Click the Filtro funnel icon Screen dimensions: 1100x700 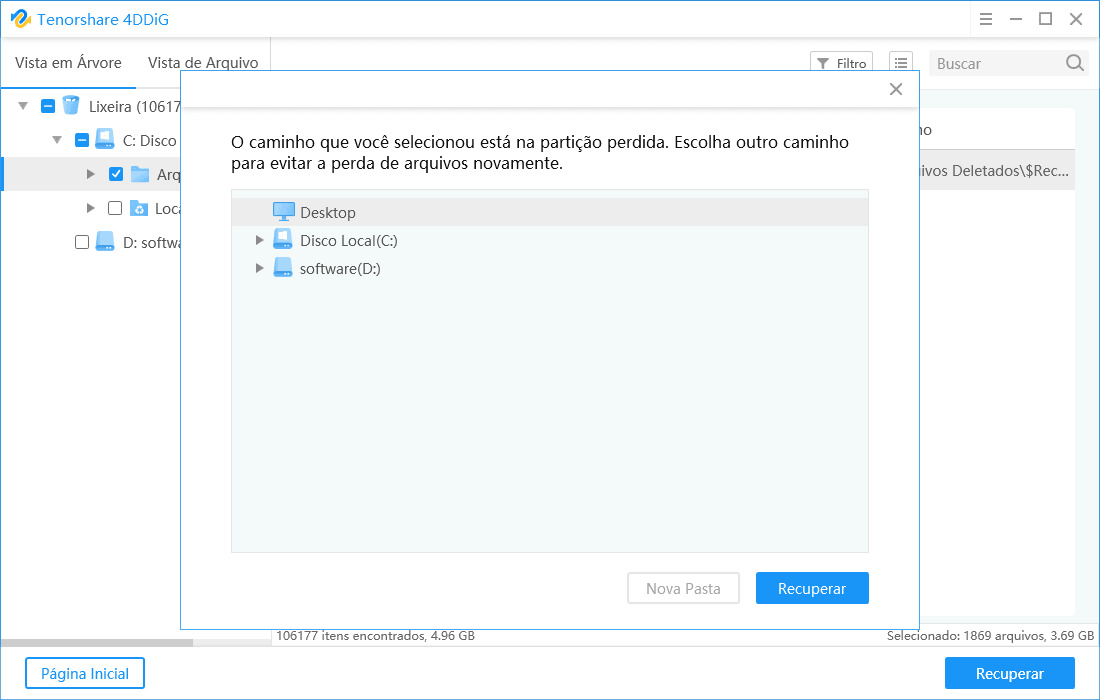pyautogui.click(x=824, y=62)
